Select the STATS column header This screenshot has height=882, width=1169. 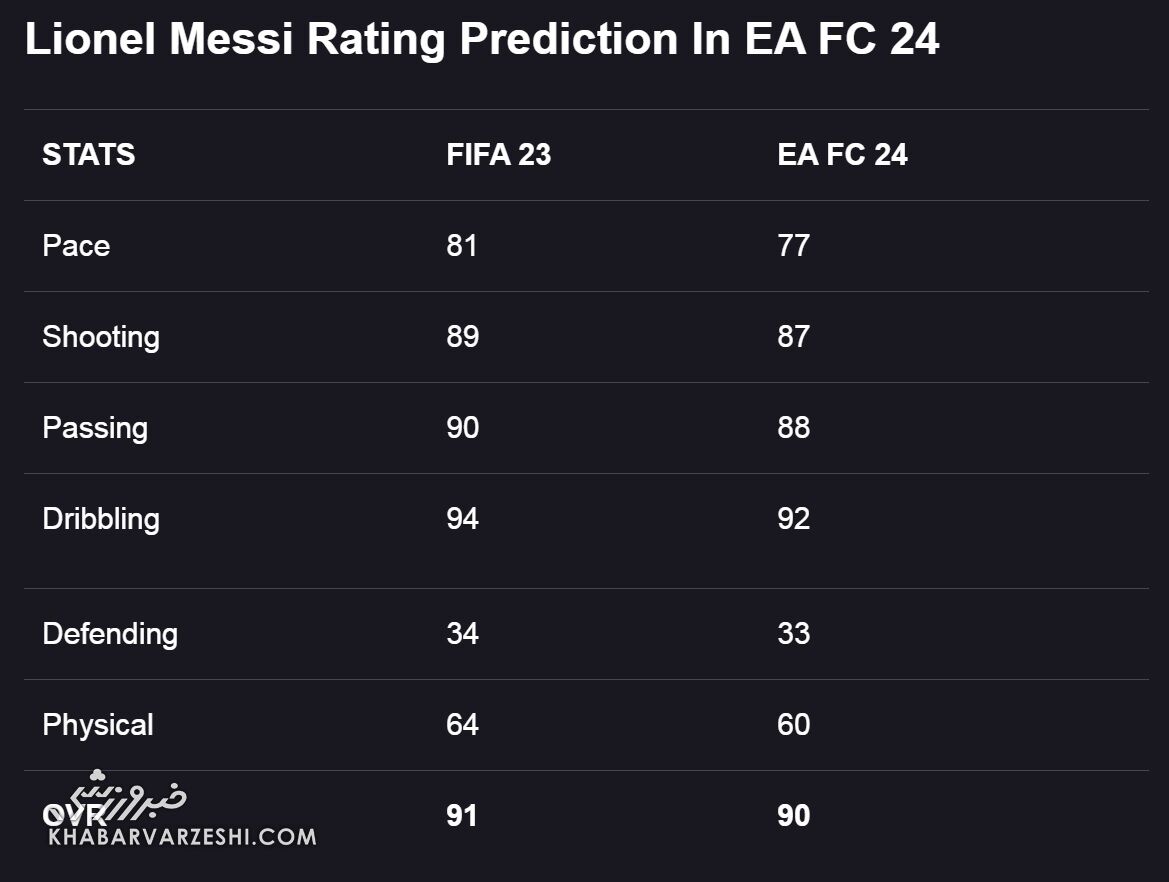[x=88, y=155]
